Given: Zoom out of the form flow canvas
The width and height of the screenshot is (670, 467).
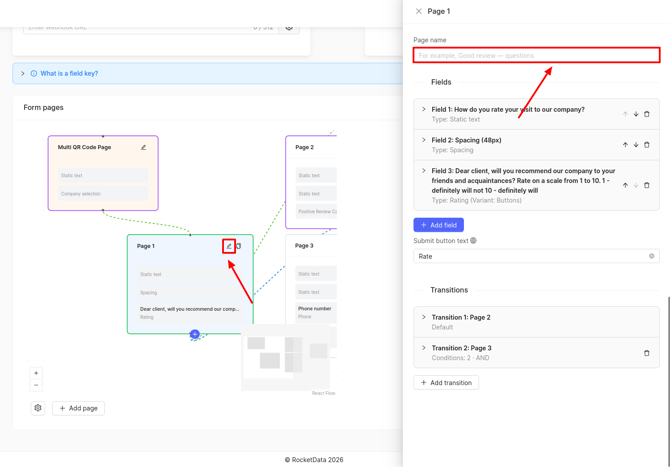Looking at the screenshot, I should pyautogui.click(x=36, y=385).
